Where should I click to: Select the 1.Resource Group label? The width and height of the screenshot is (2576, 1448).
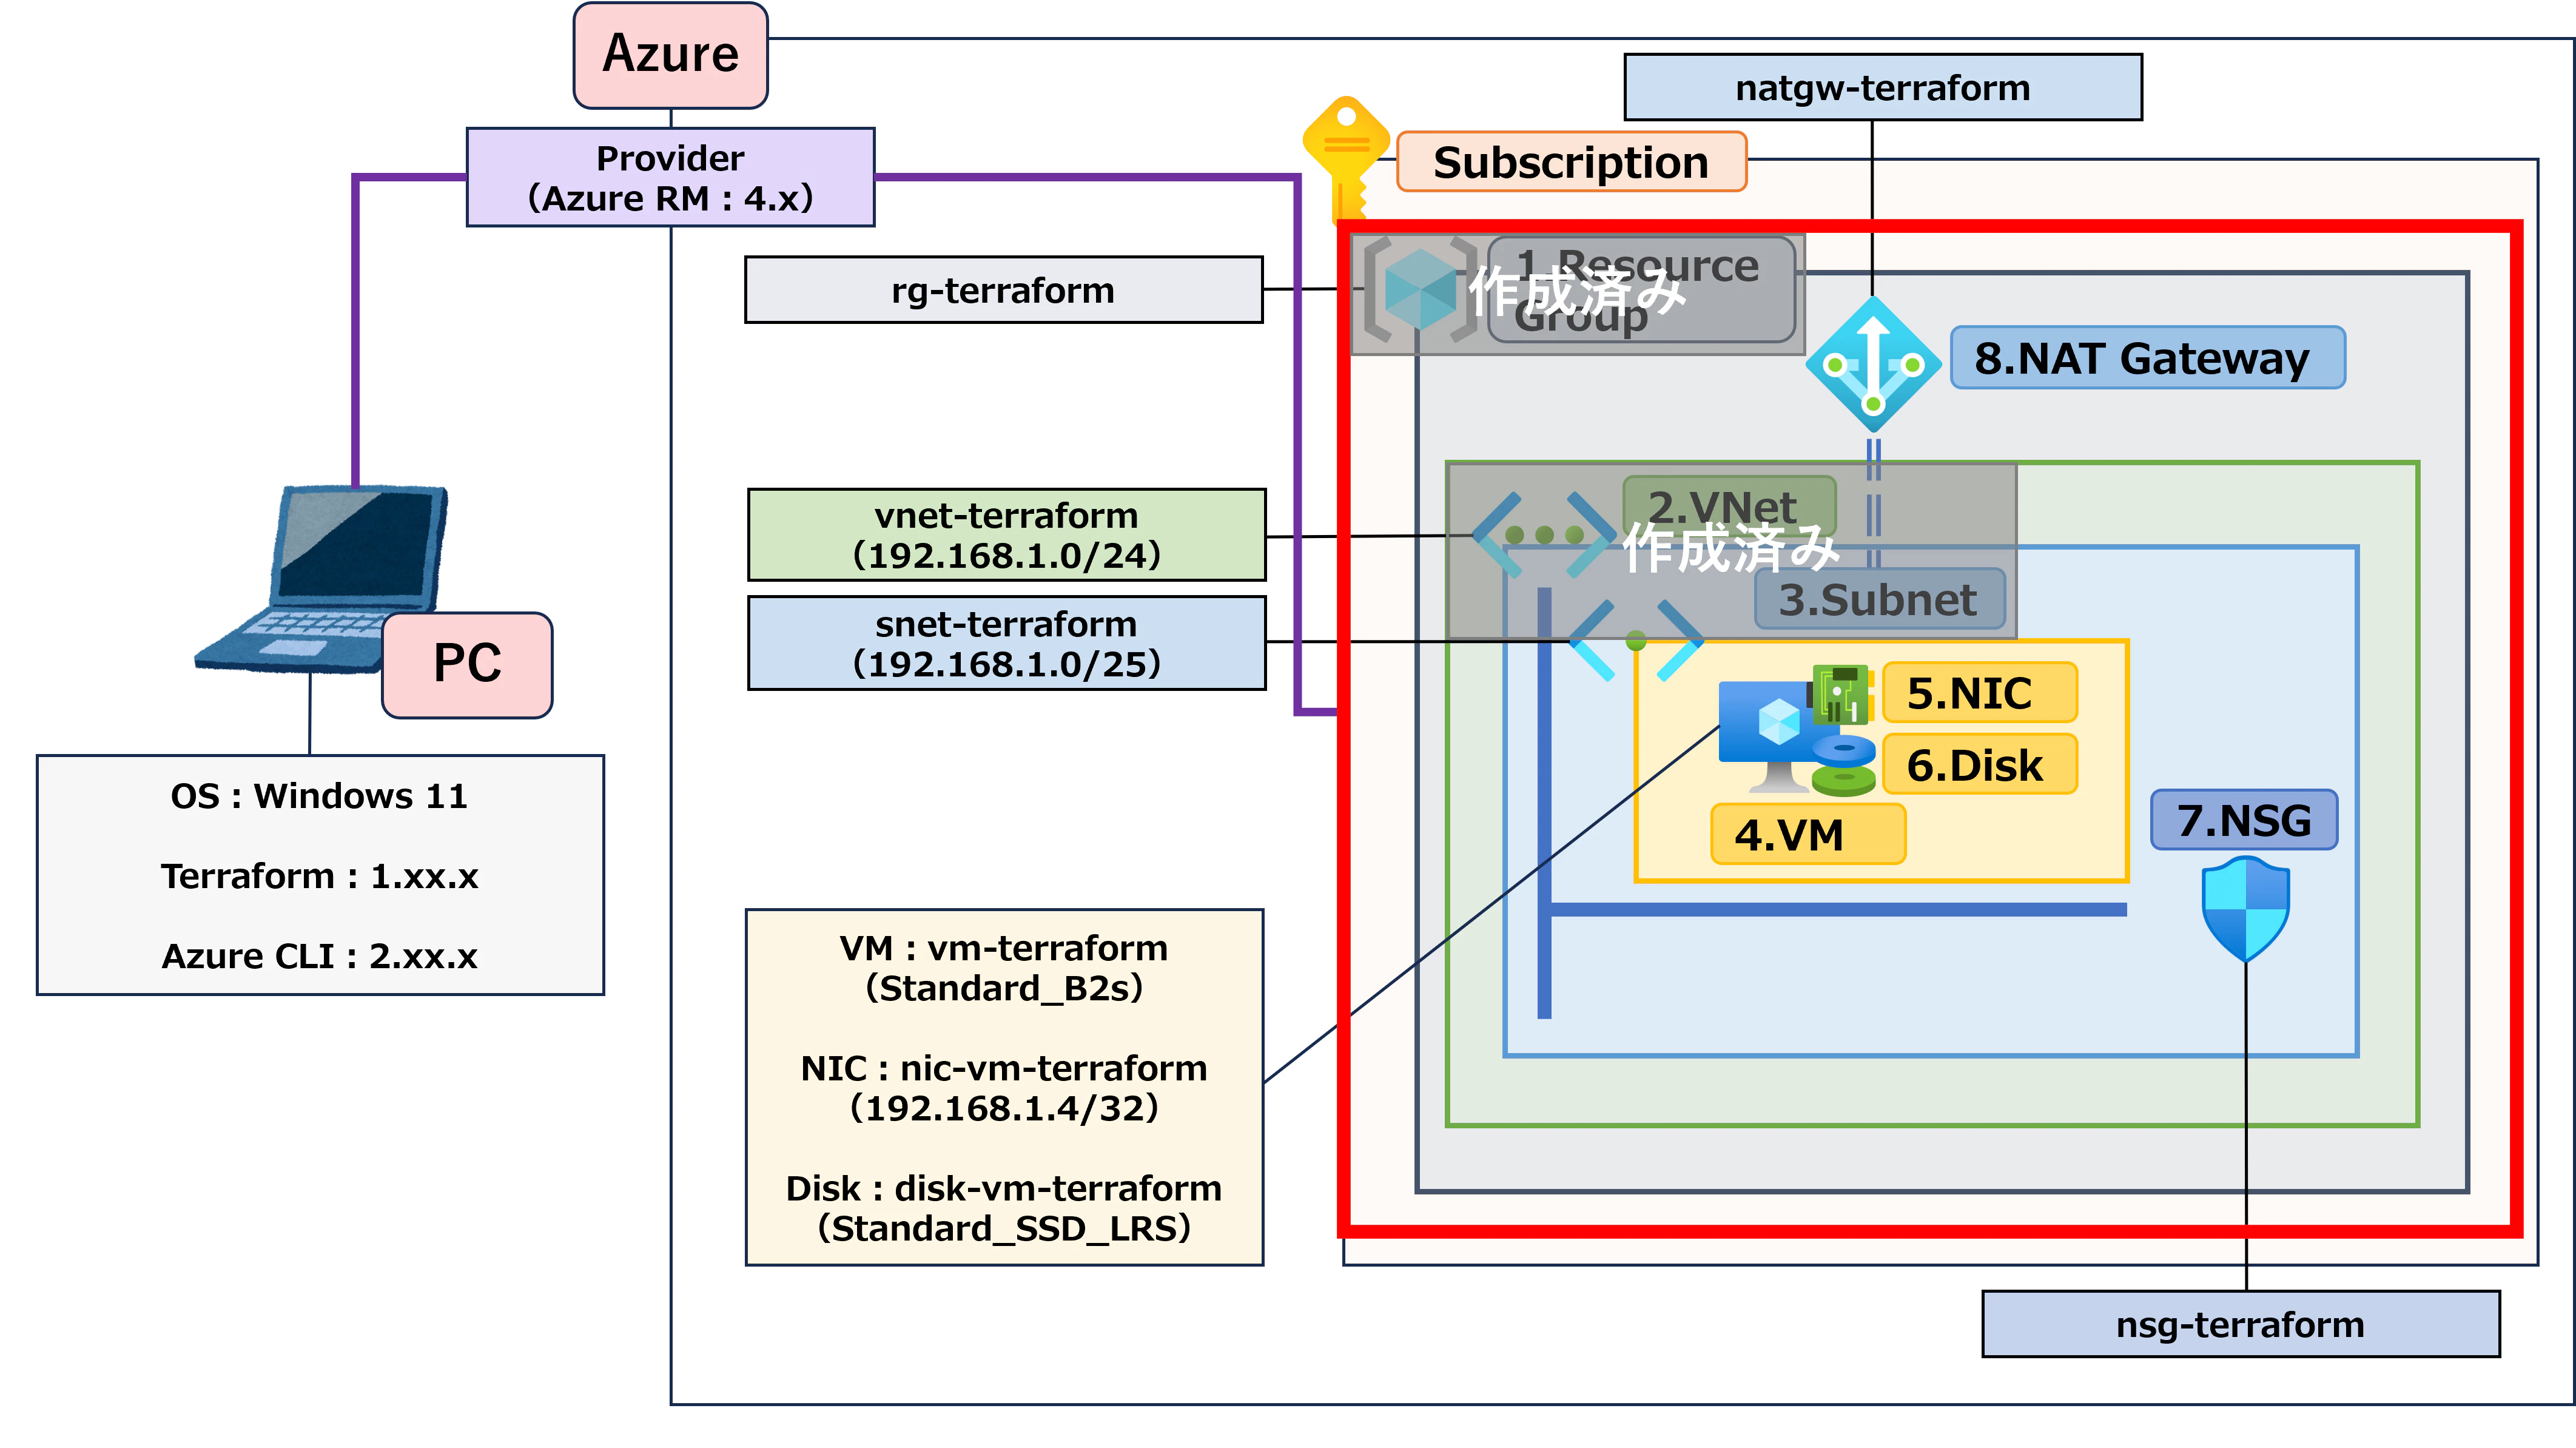tap(1641, 290)
